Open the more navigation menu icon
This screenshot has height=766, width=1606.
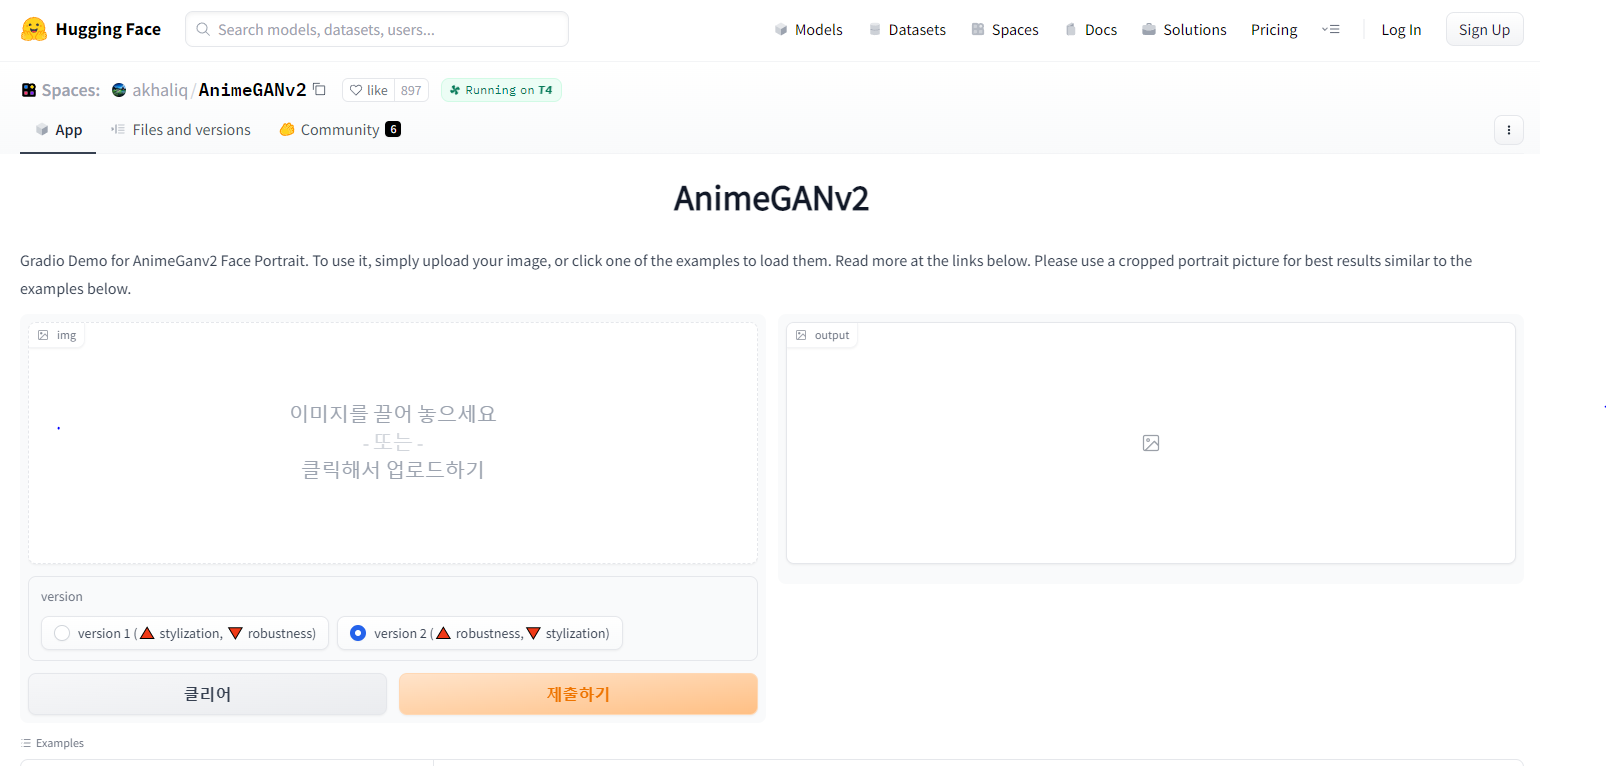[1330, 30]
